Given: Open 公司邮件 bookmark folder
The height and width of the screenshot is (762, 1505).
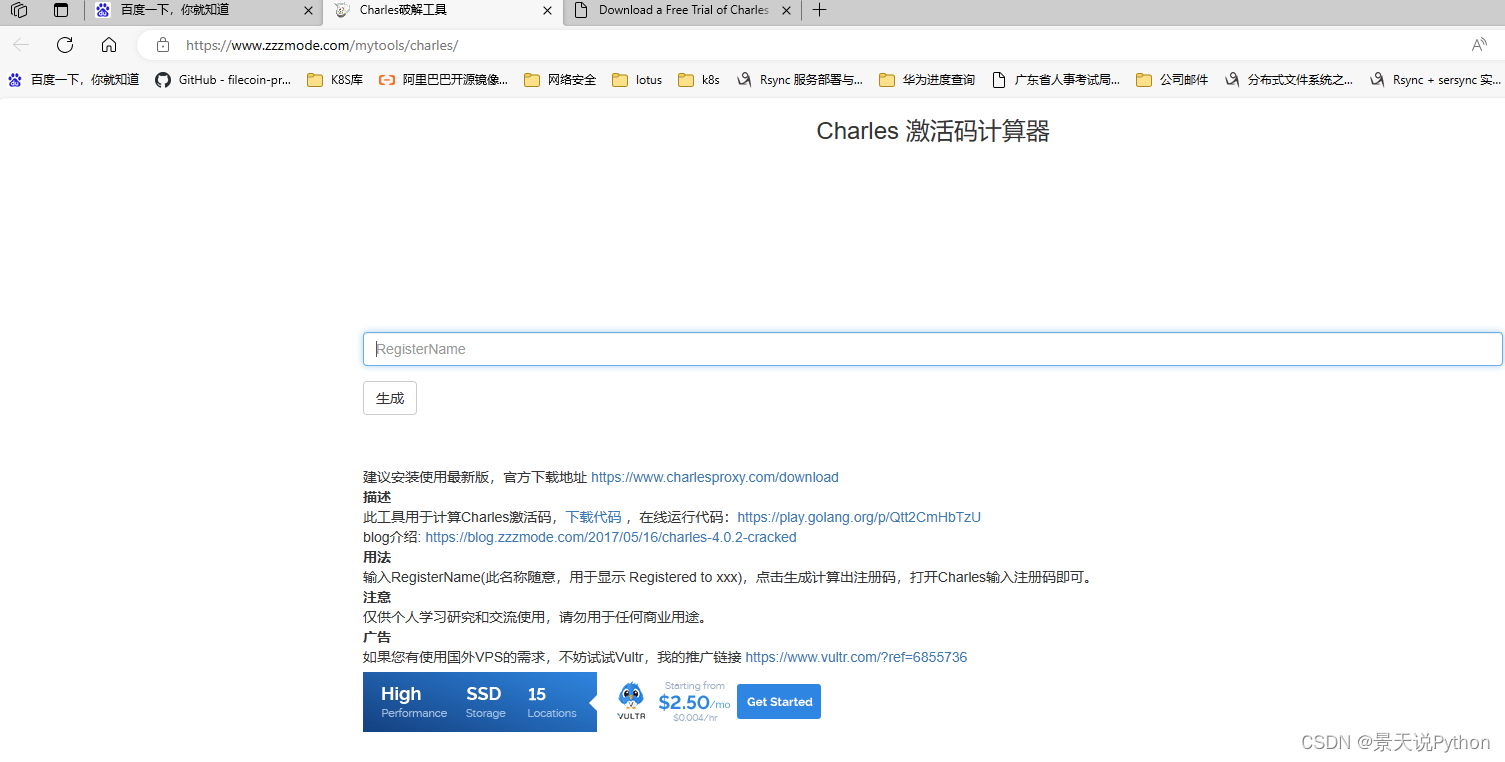Looking at the screenshot, I should [x=1172, y=80].
